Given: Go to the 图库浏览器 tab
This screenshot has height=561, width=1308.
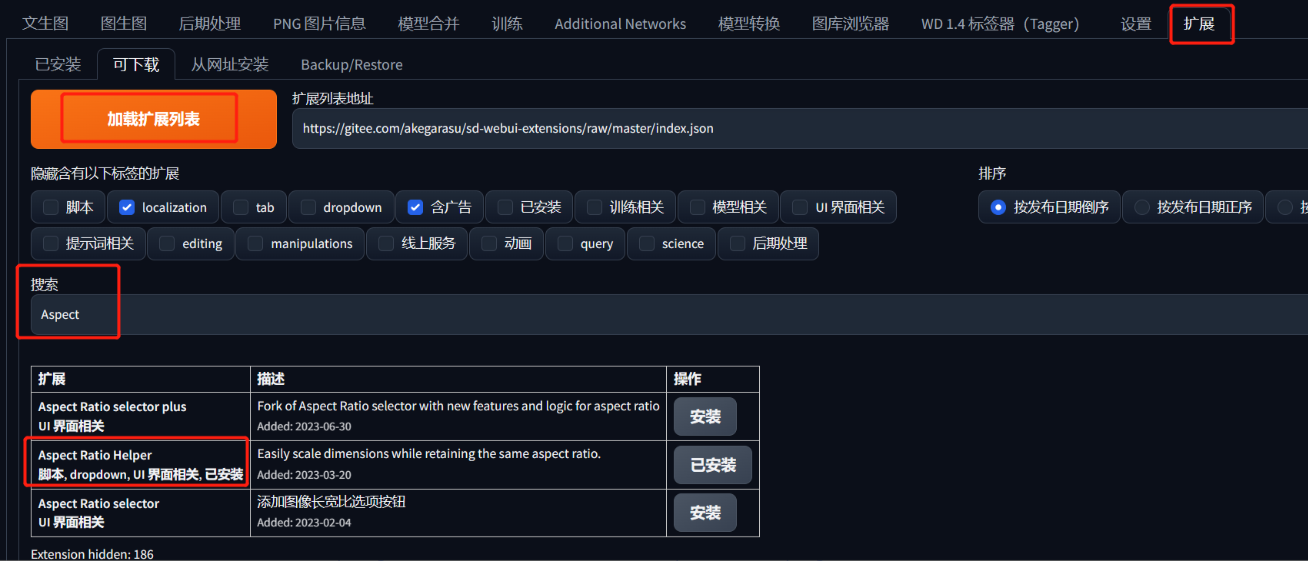Looking at the screenshot, I should (x=850, y=23).
